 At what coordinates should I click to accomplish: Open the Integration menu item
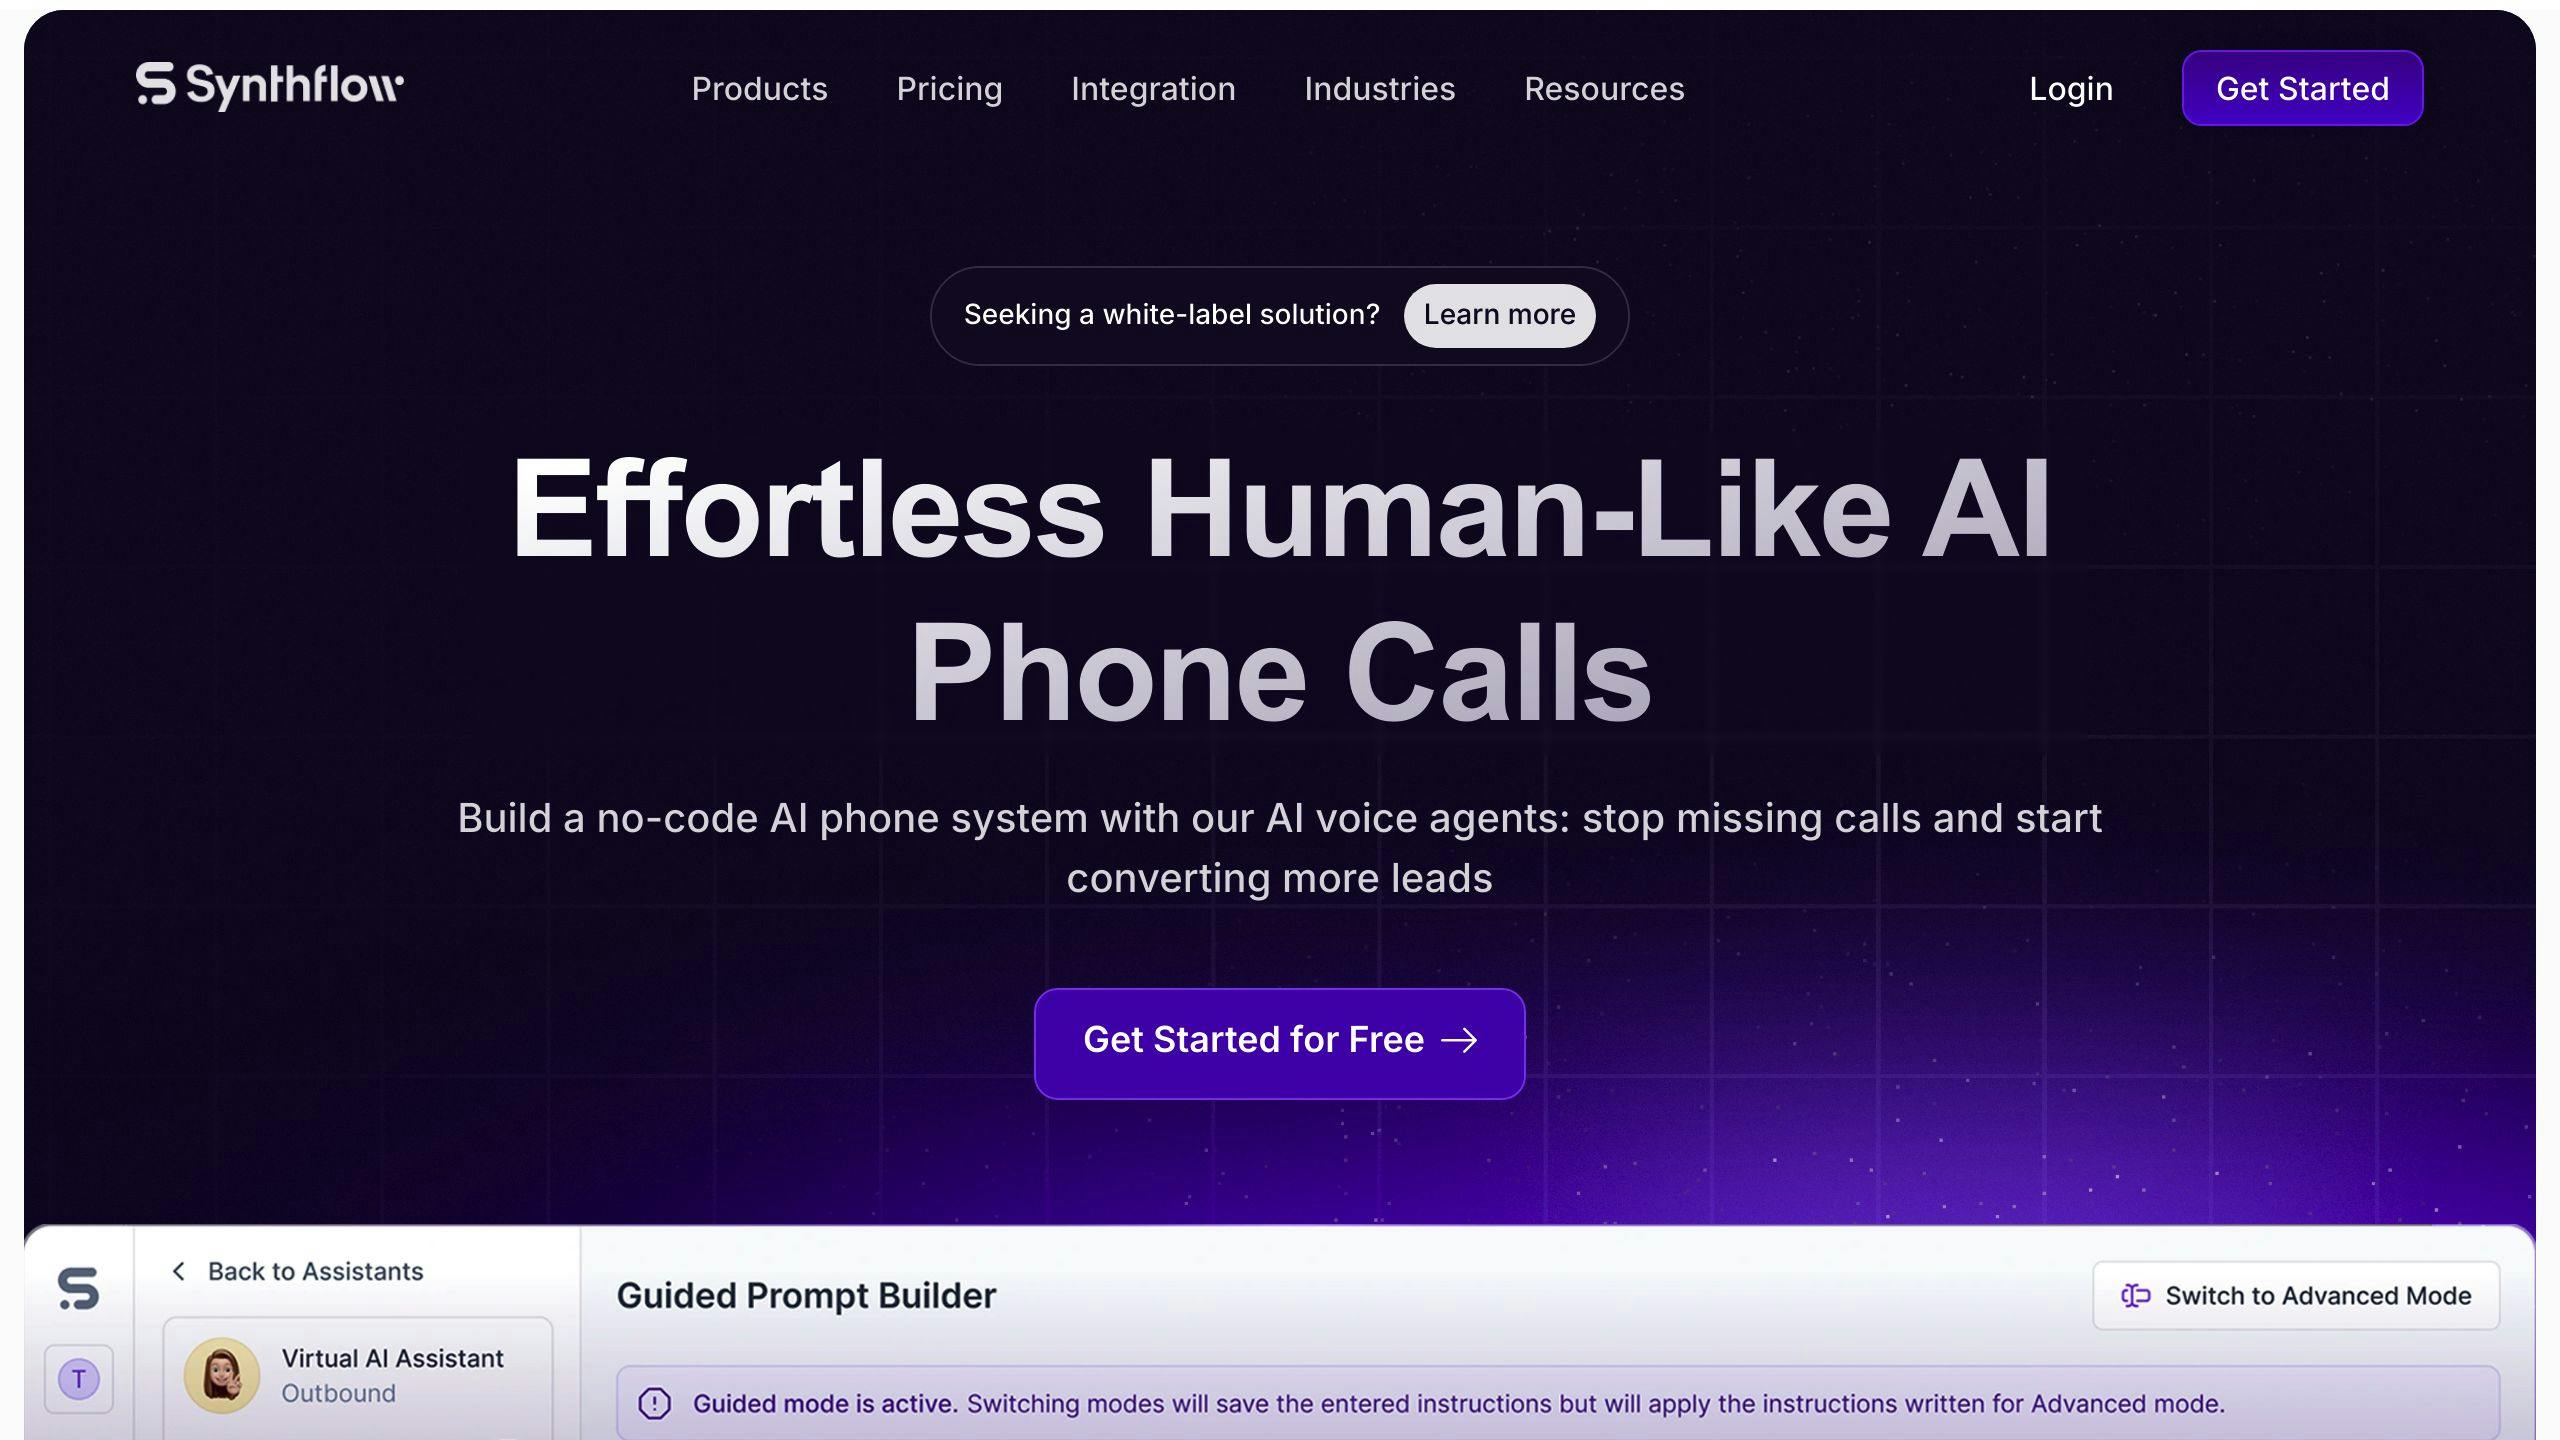tap(1152, 88)
